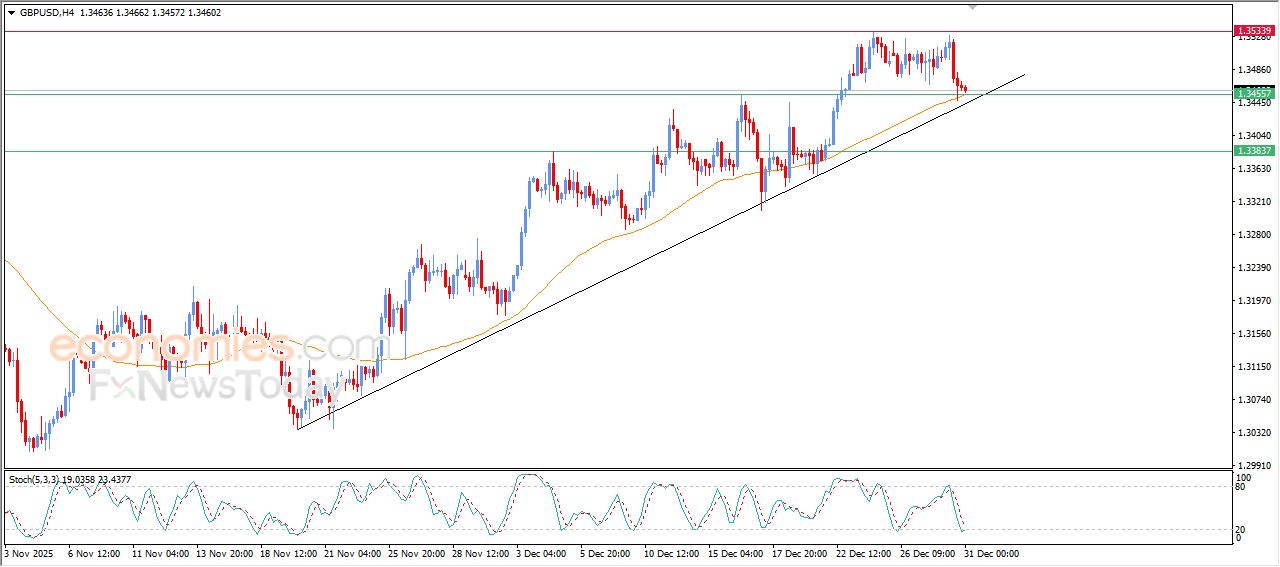Viewport: 1280px width, 567px height.
Task: Click the 1.34860 price axis label
Action: coord(1254,70)
